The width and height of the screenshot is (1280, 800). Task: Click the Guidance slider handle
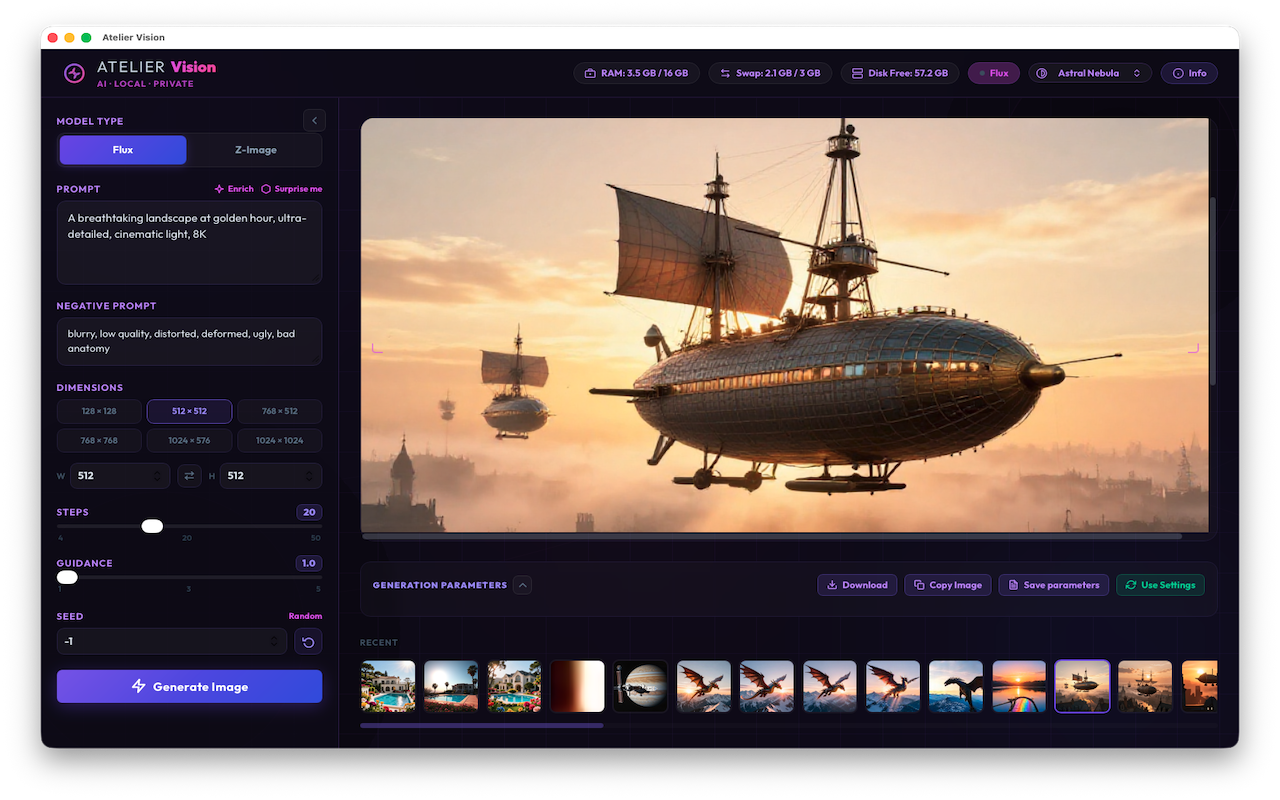(67, 577)
